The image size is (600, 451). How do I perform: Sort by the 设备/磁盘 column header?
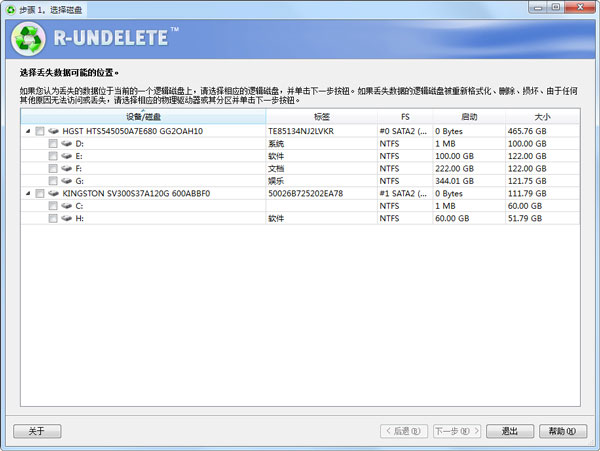tap(143, 117)
